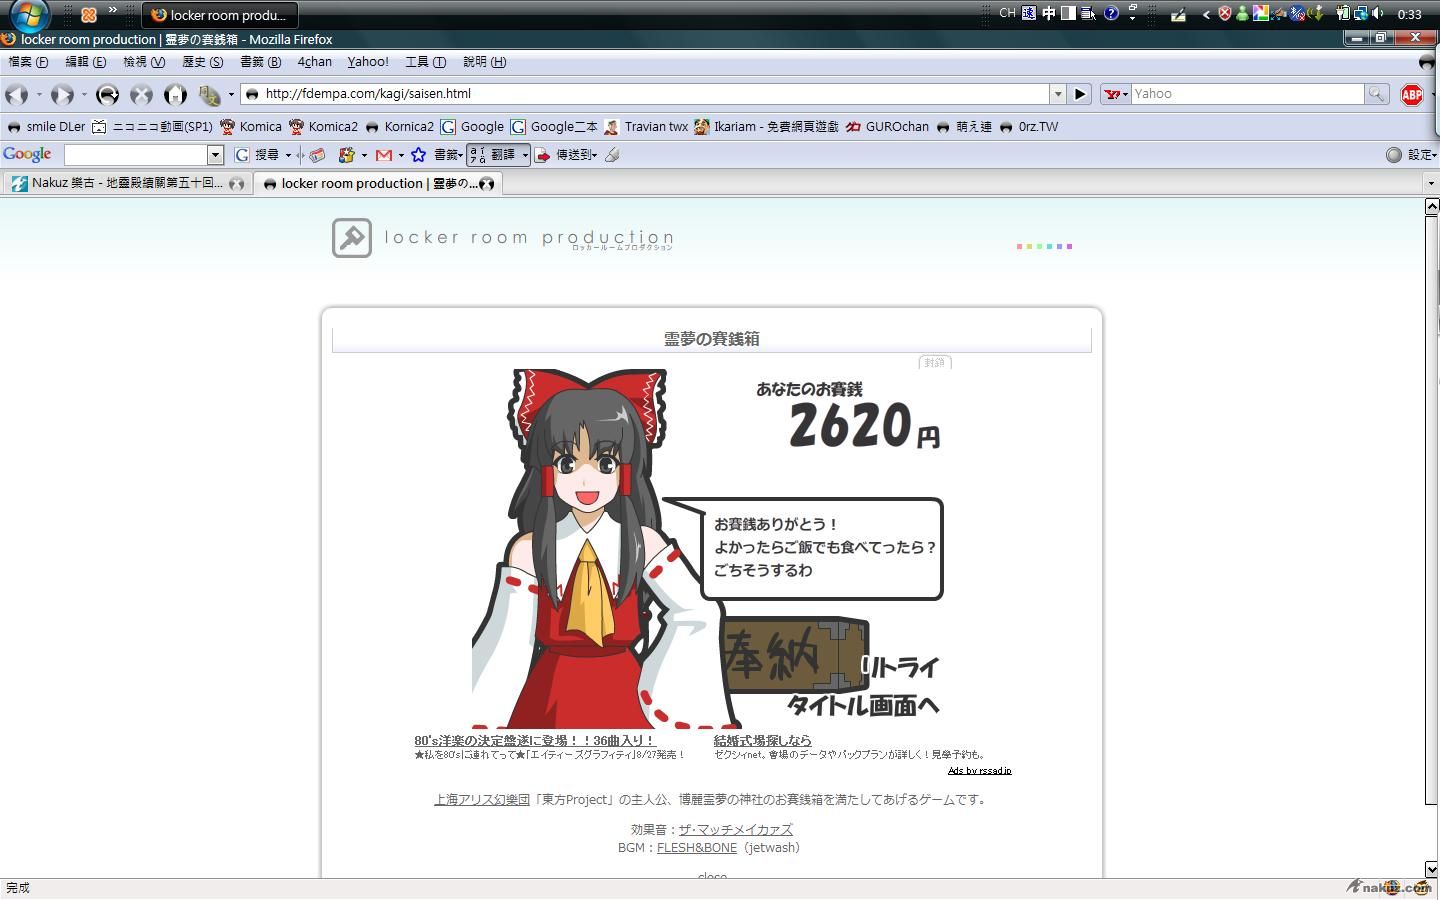Click the browser Back arrow
This screenshot has height=900, width=1440.
[16, 94]
